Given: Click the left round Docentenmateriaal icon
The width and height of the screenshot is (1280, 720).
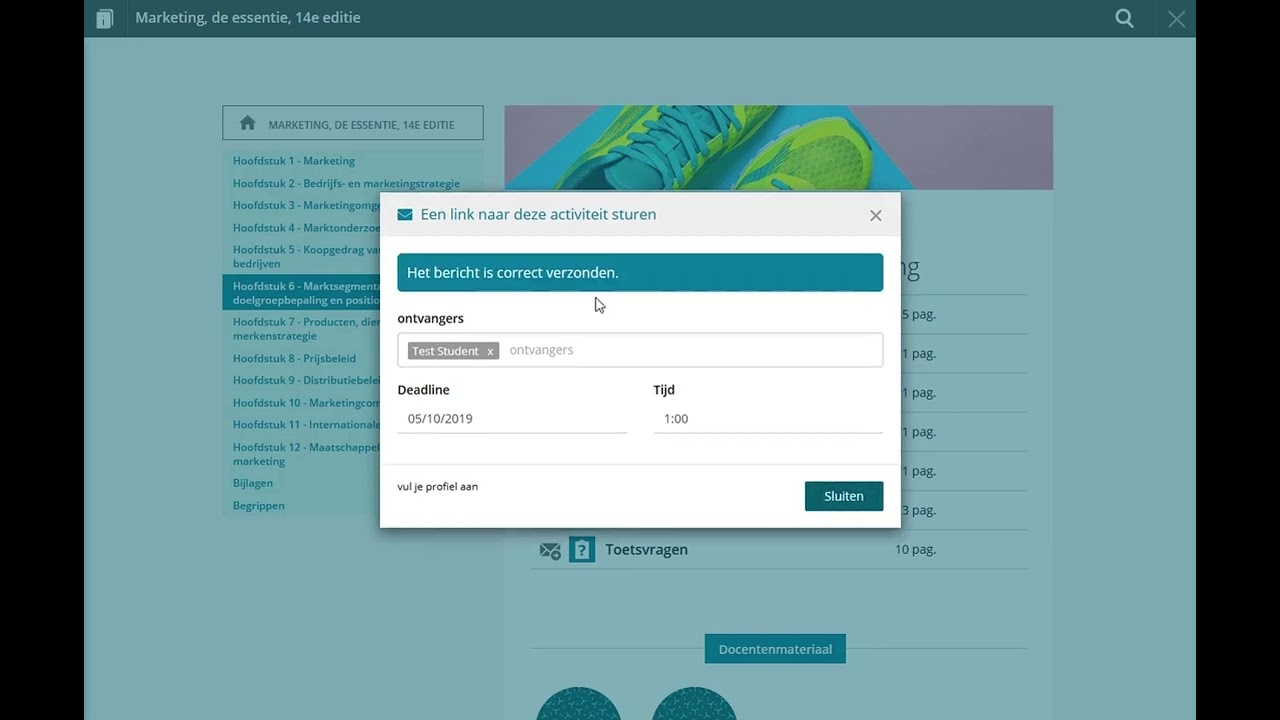Looking at the screenshot, I should (x=578, y=704).
